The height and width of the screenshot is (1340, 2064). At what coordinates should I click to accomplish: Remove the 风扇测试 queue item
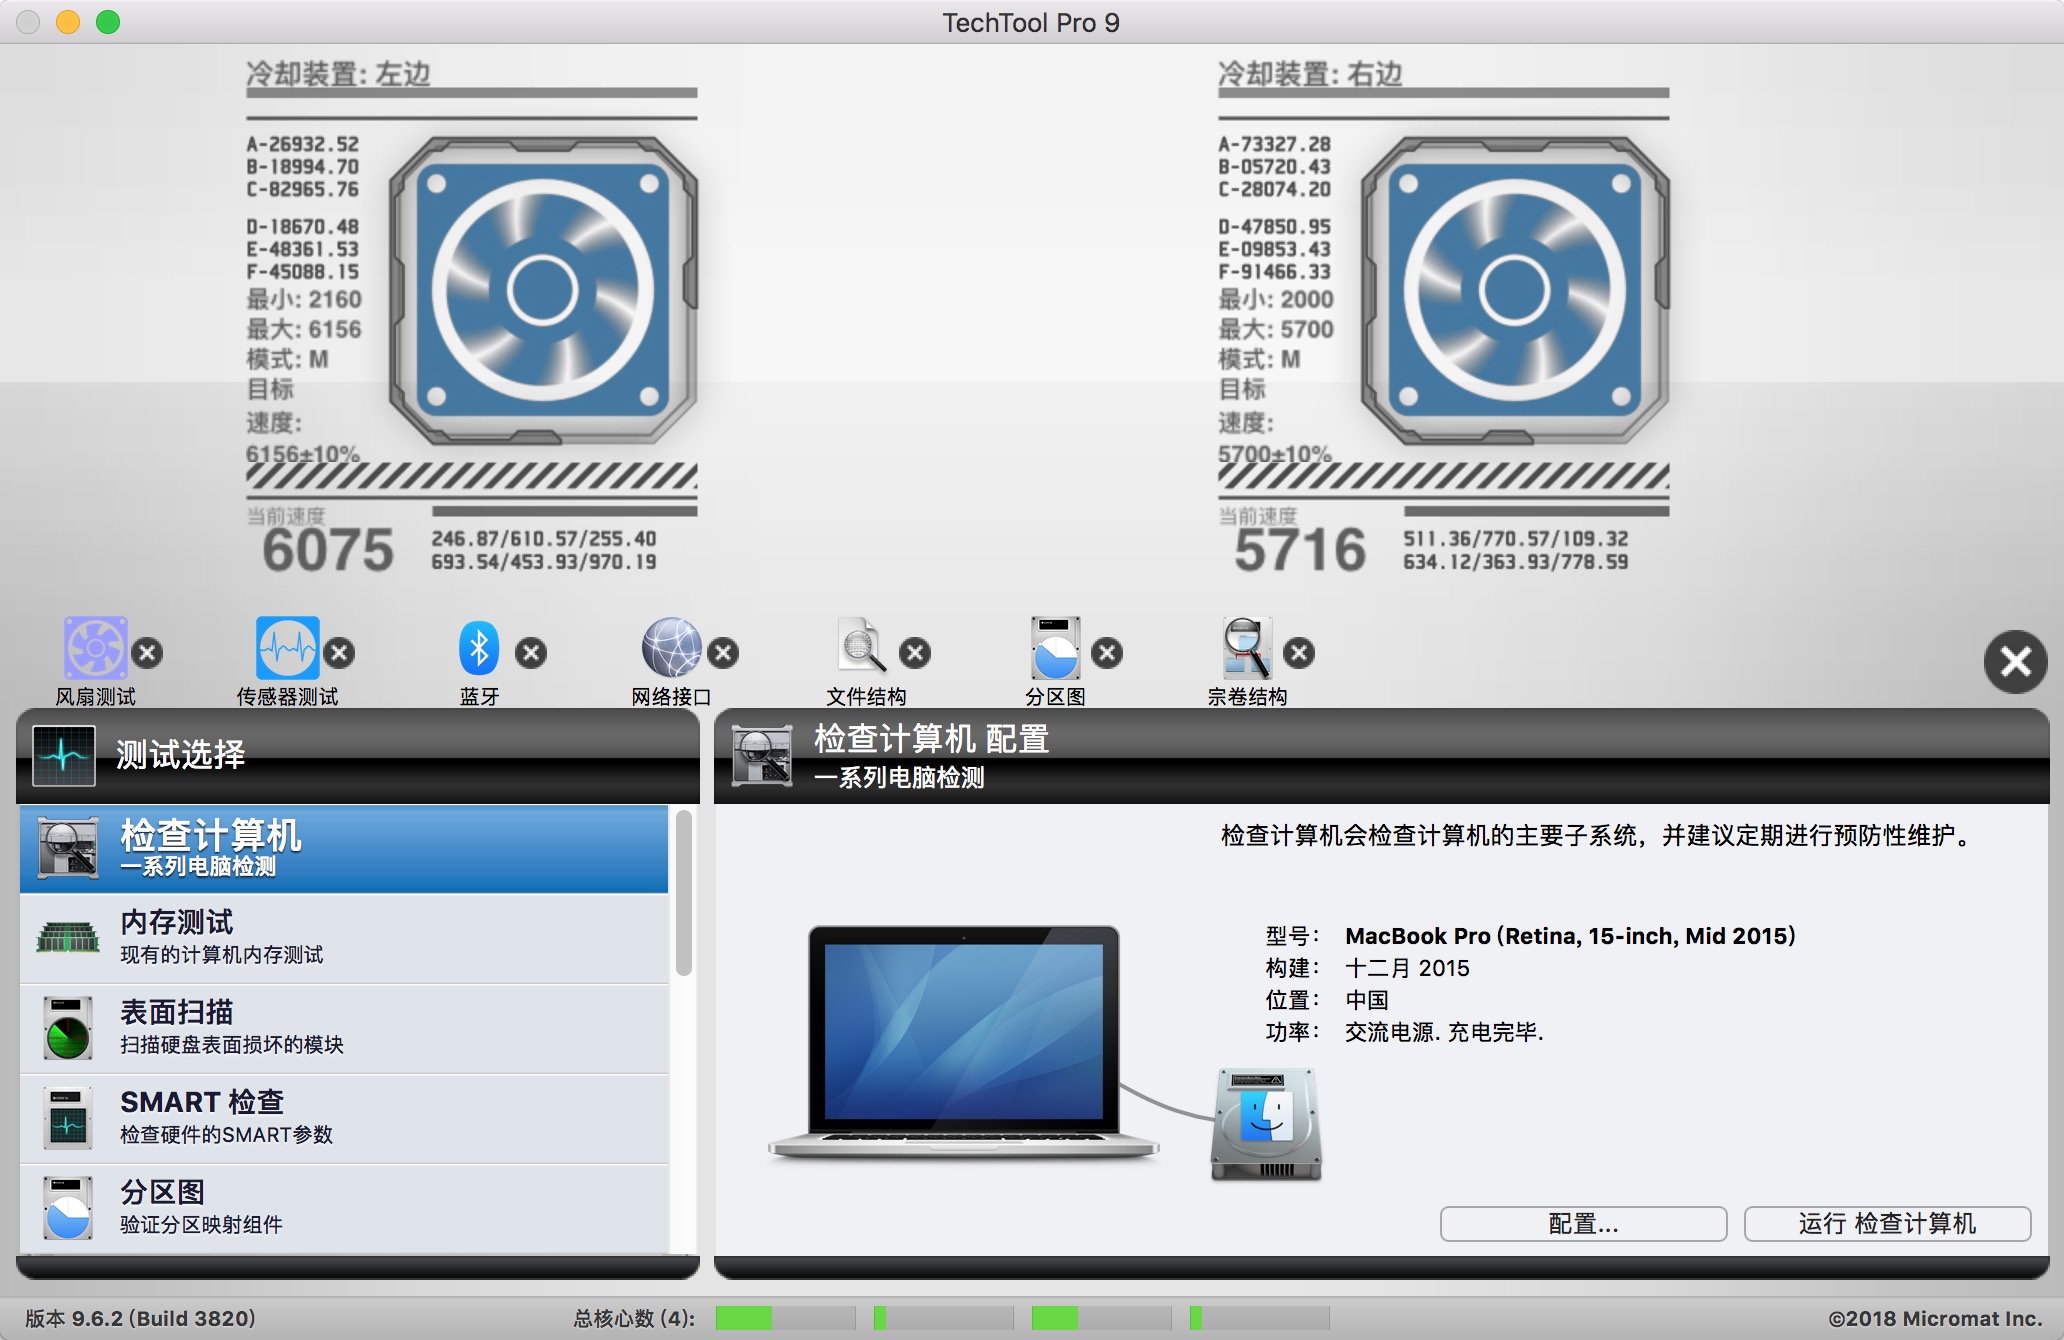[x=148, y=653]
